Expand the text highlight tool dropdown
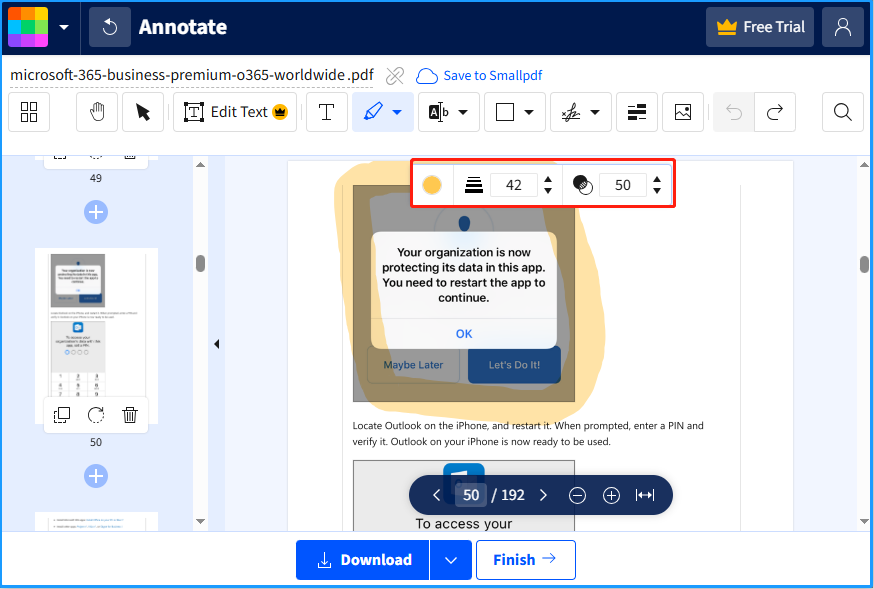 pos(463,112)
